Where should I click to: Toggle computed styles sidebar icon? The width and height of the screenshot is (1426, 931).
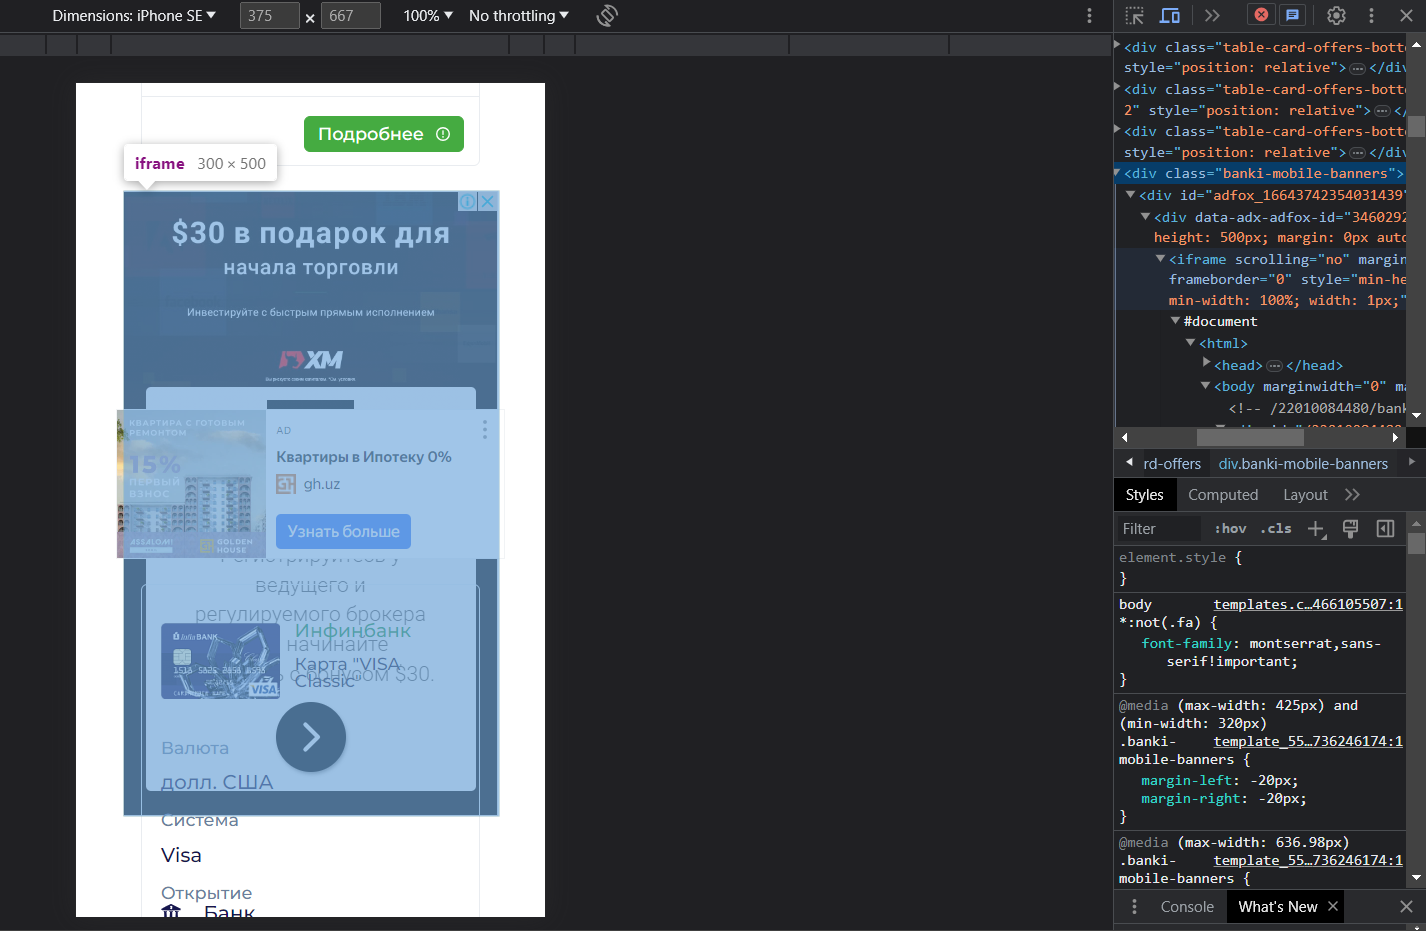[1385, 529]
